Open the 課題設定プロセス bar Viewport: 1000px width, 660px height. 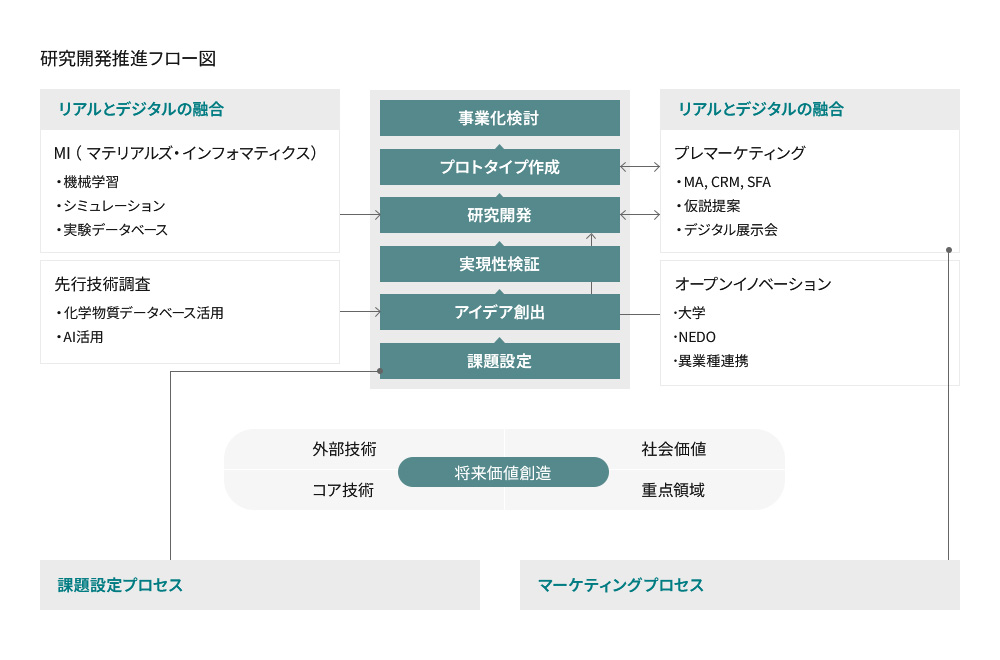click(260, 585)
